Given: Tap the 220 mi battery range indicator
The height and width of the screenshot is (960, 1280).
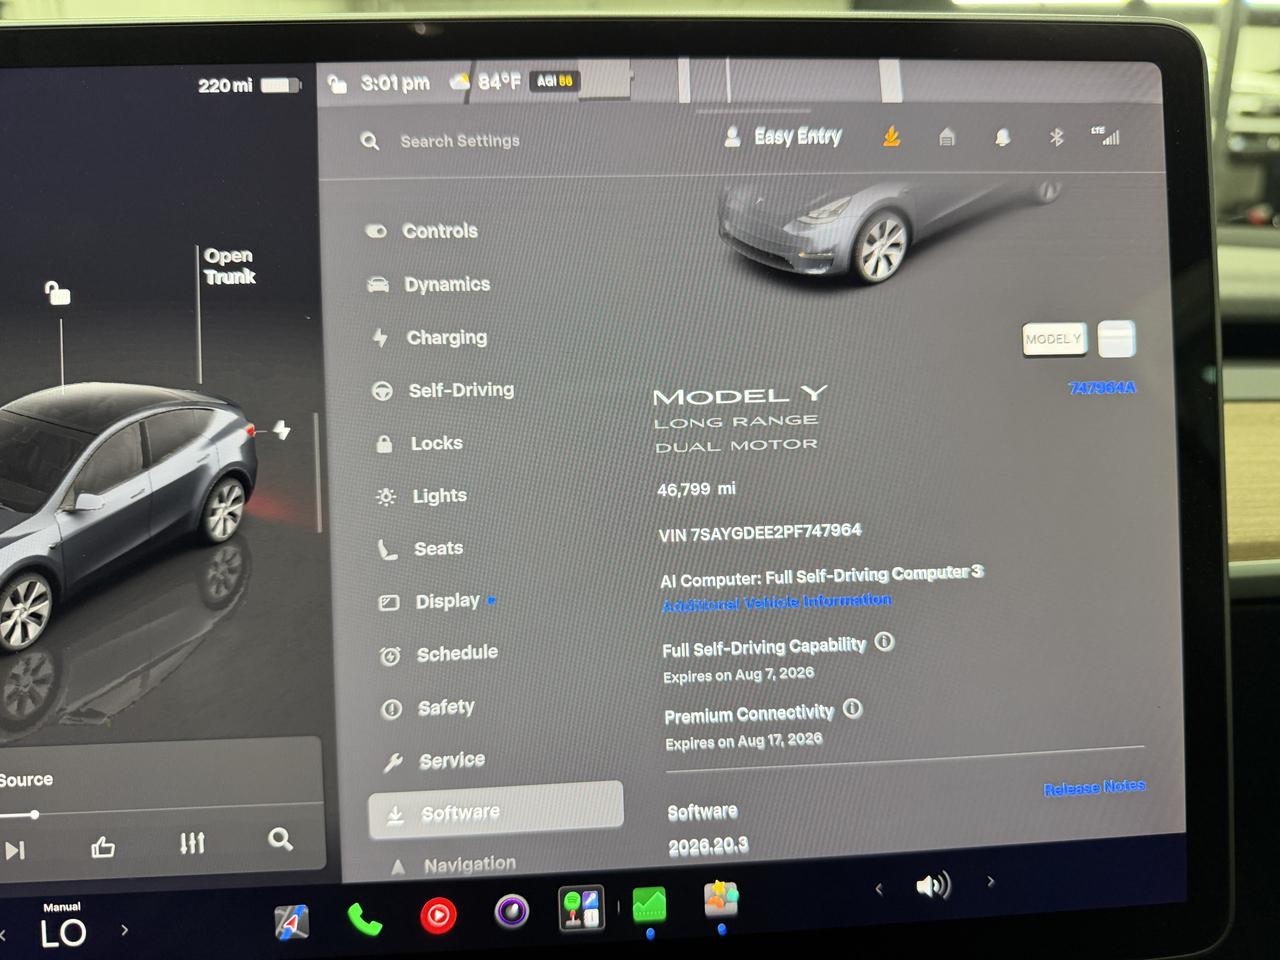Looking at the screenshot, I should pos(249,86).
